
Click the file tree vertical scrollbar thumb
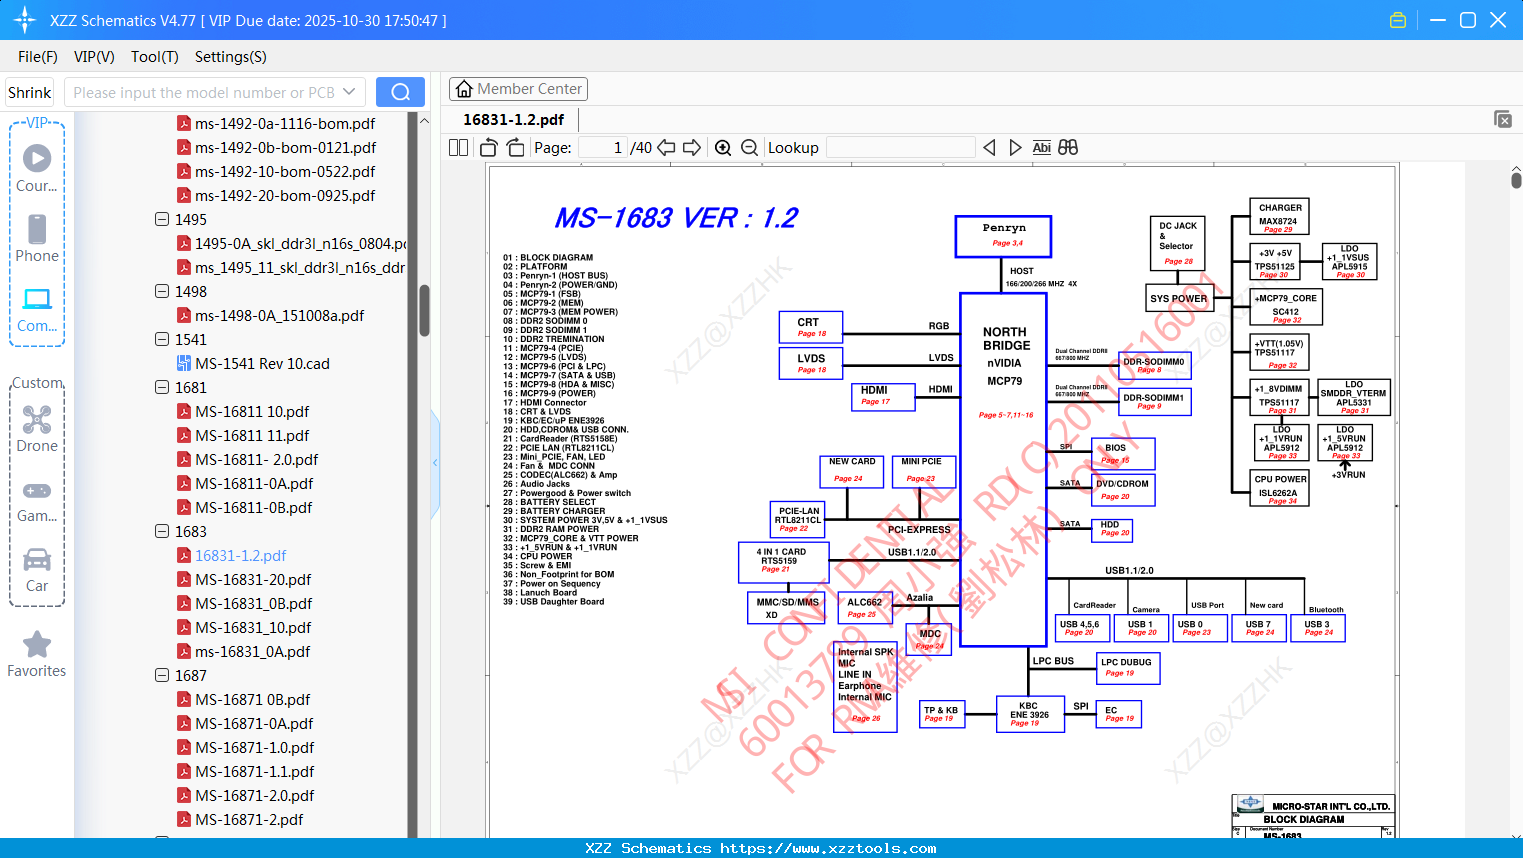coord(424,311)
